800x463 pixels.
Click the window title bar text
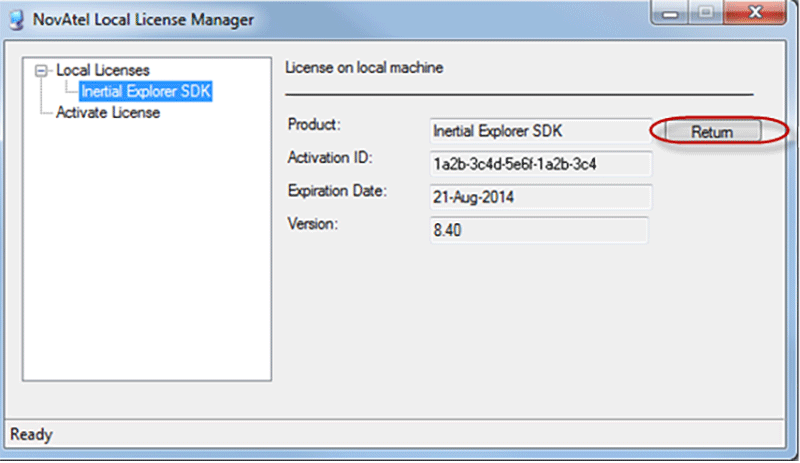pyautogui.click(x=143, y=20)
